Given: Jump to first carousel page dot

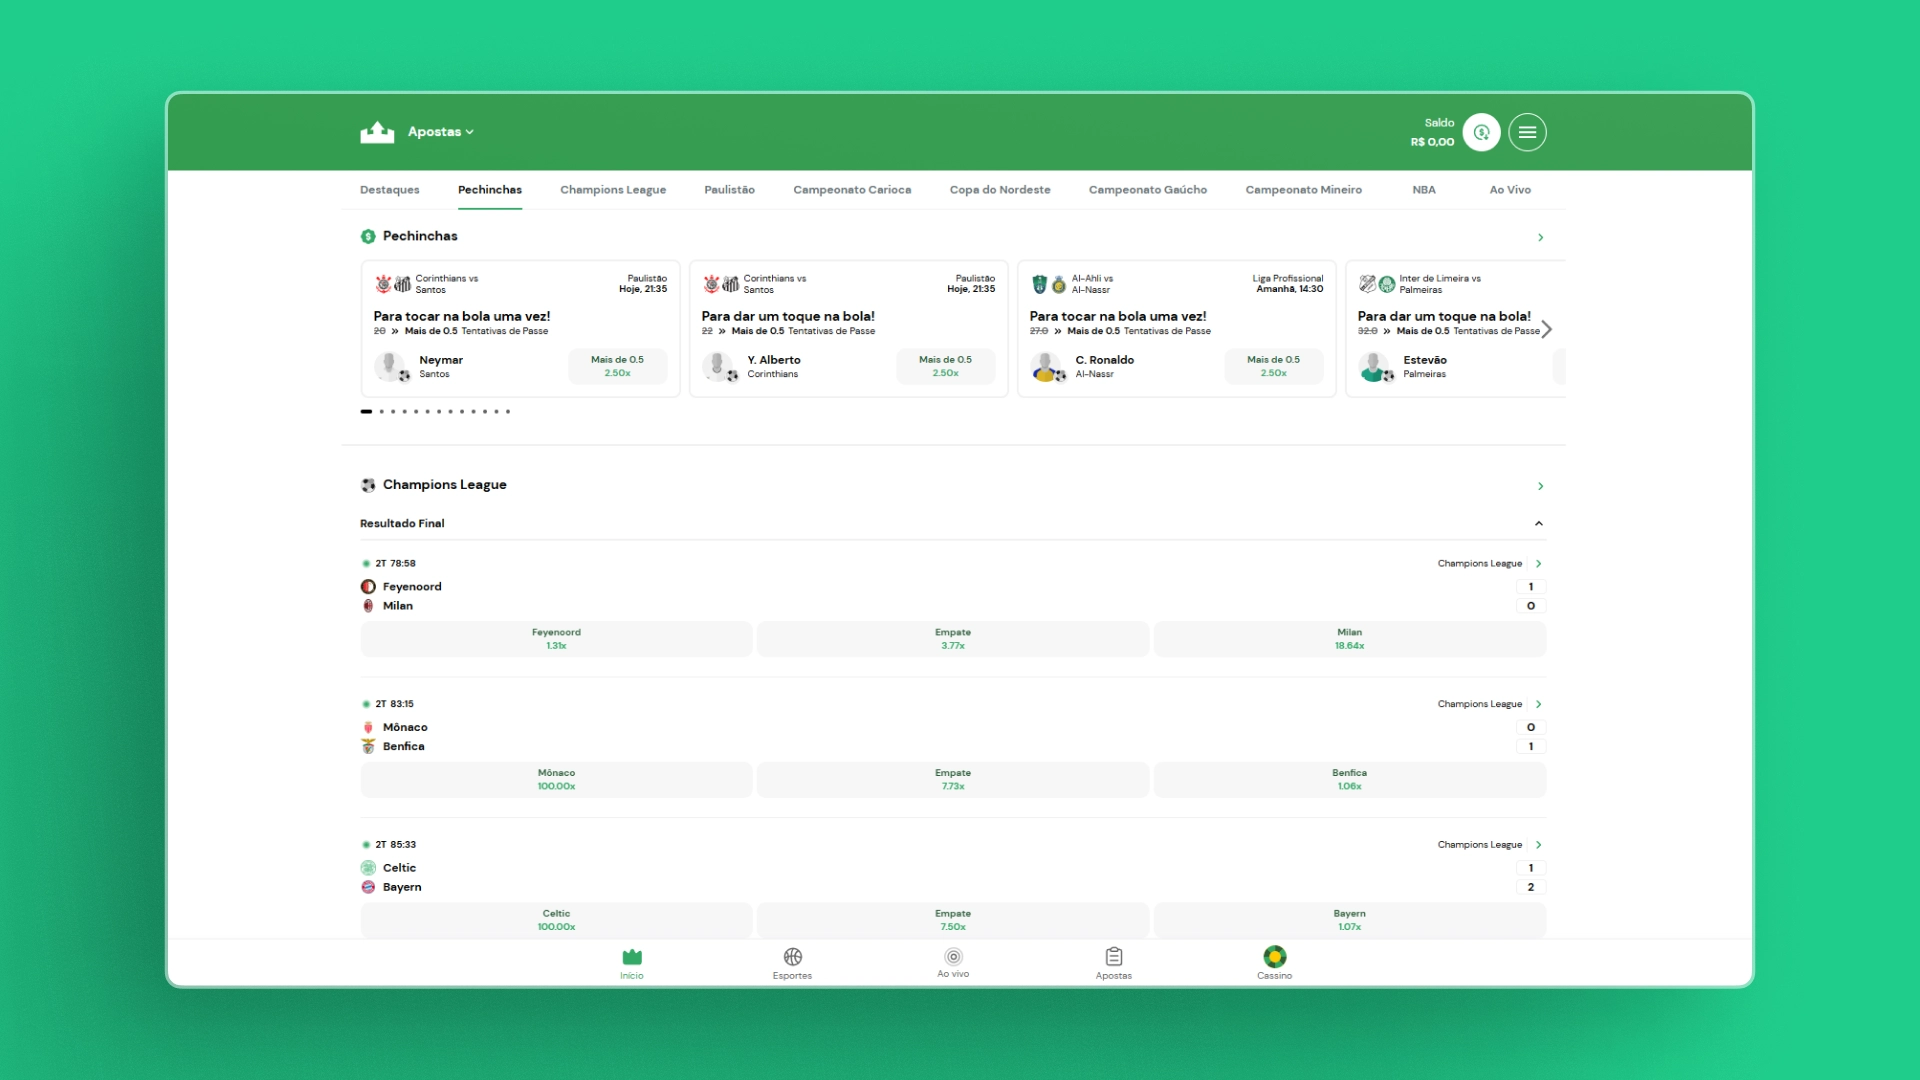Looking at the screenshot, I should 366,411.
